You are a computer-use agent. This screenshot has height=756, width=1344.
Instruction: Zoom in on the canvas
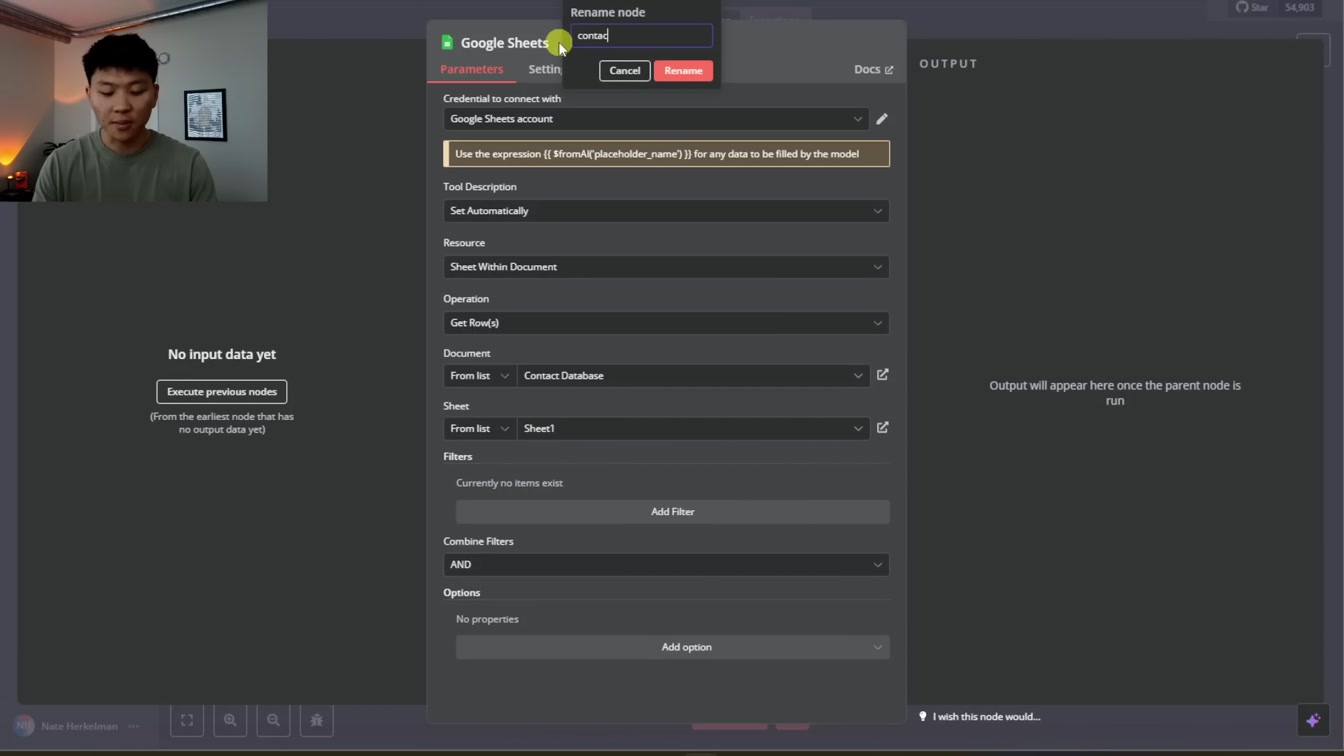(230, 720)
